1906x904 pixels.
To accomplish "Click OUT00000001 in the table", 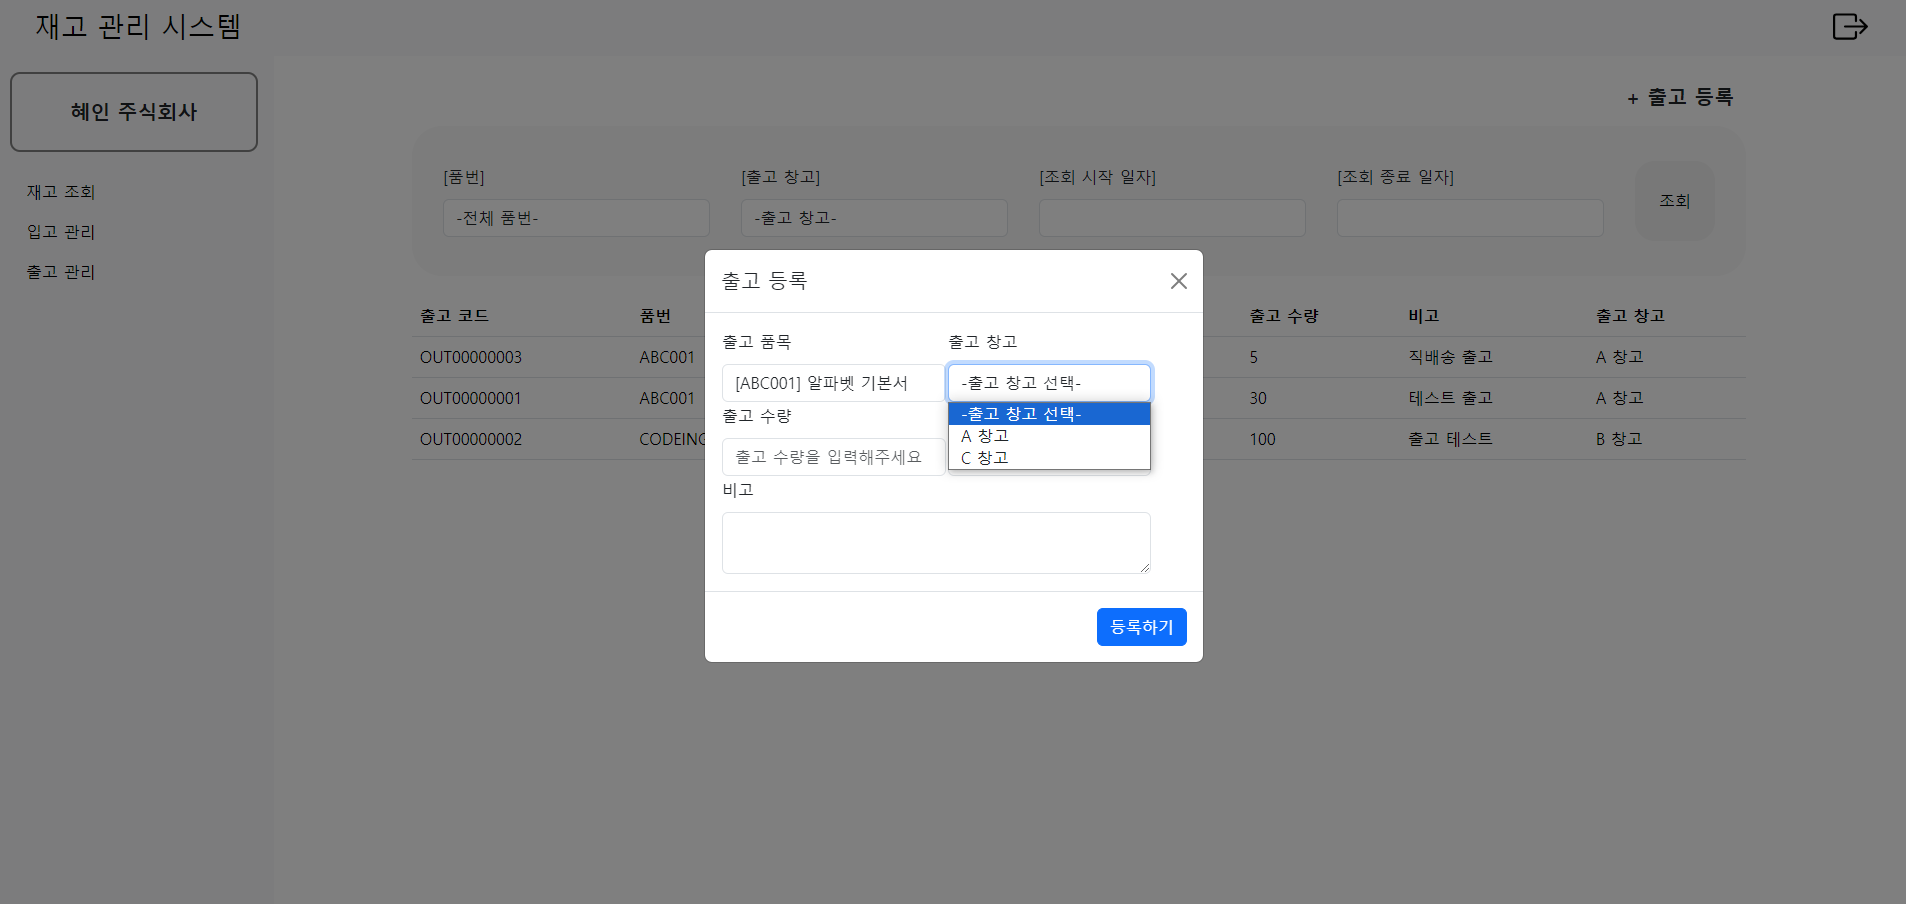I will 471,399.
